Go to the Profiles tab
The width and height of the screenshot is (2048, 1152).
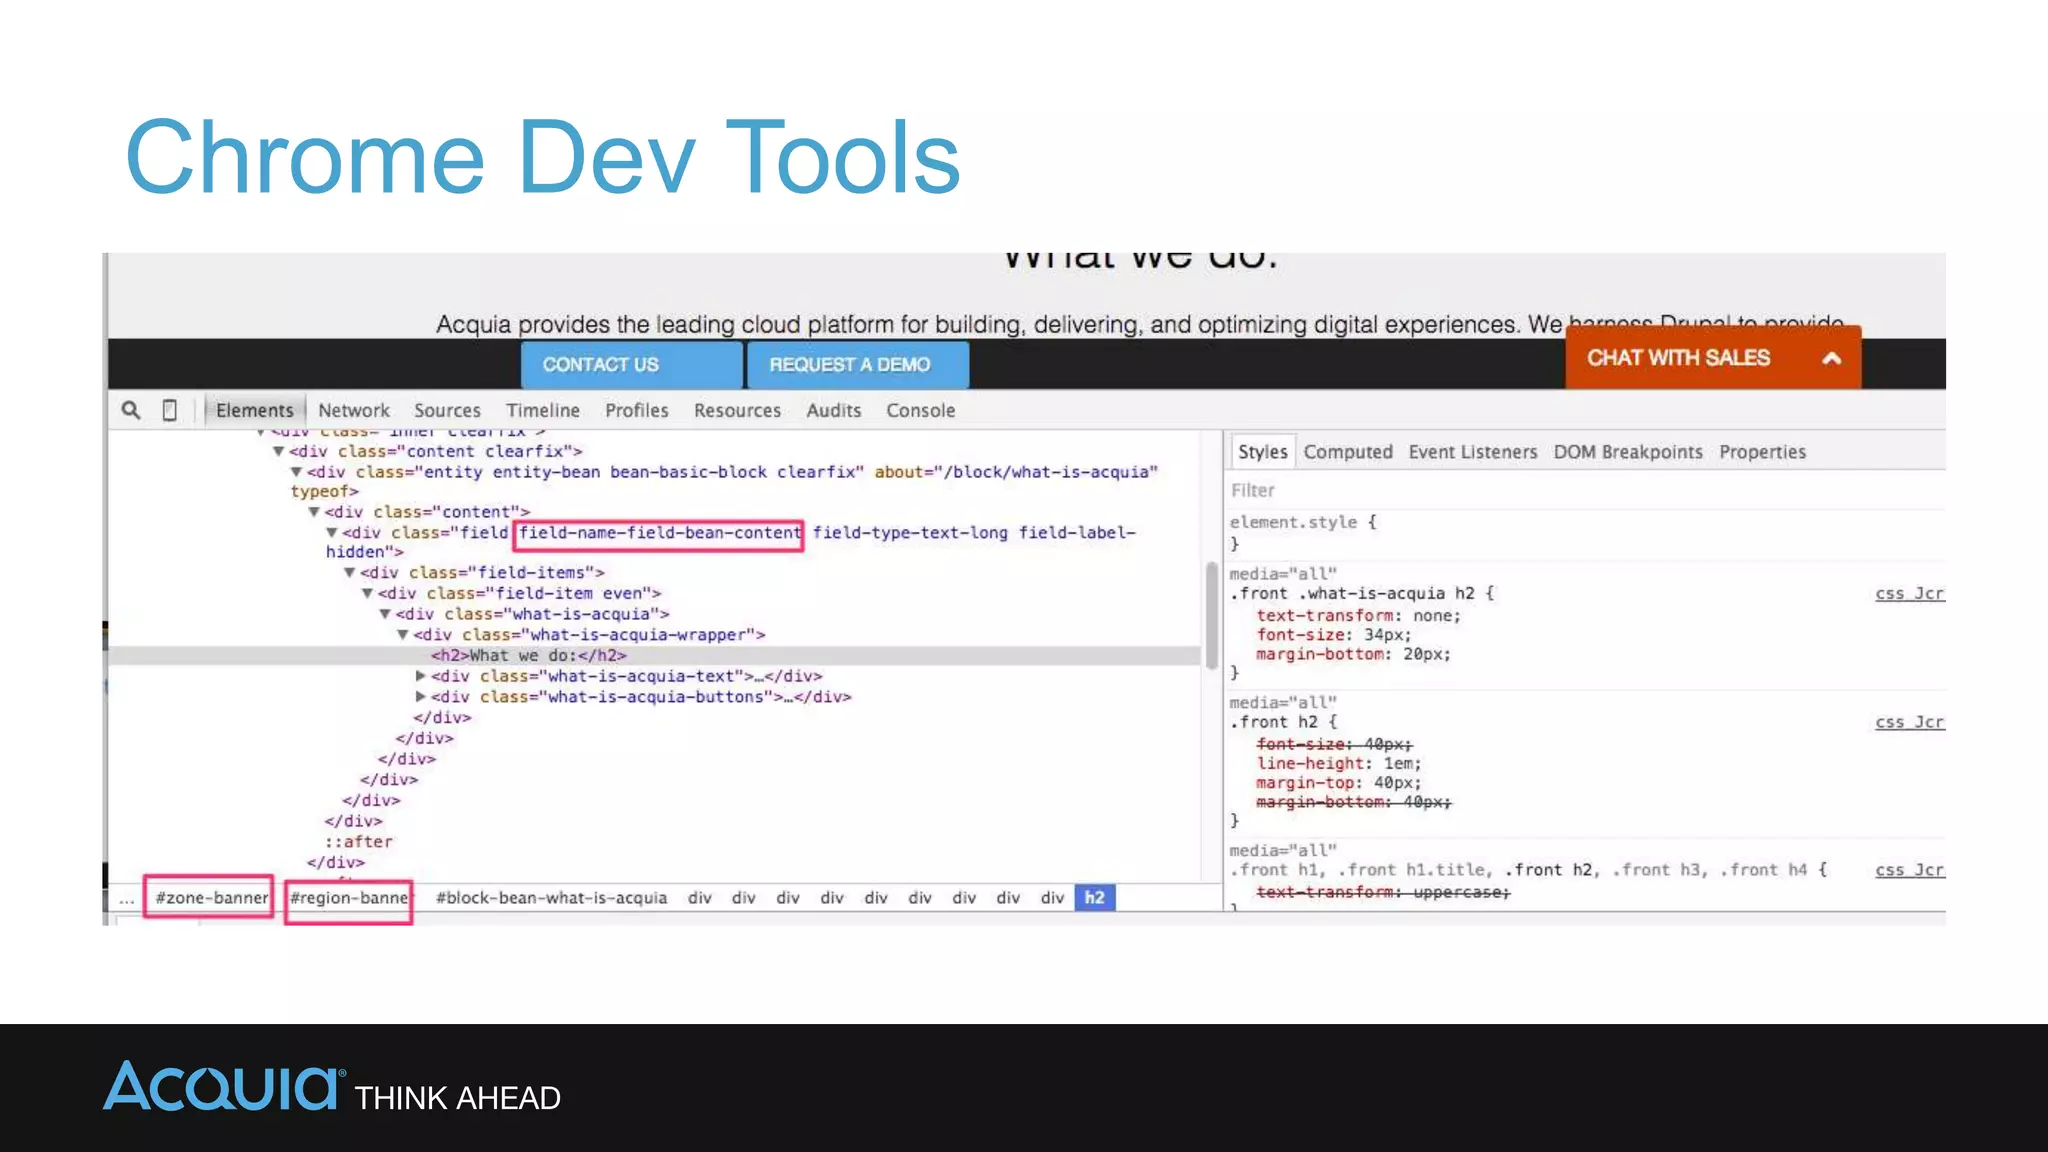(636, 410)
